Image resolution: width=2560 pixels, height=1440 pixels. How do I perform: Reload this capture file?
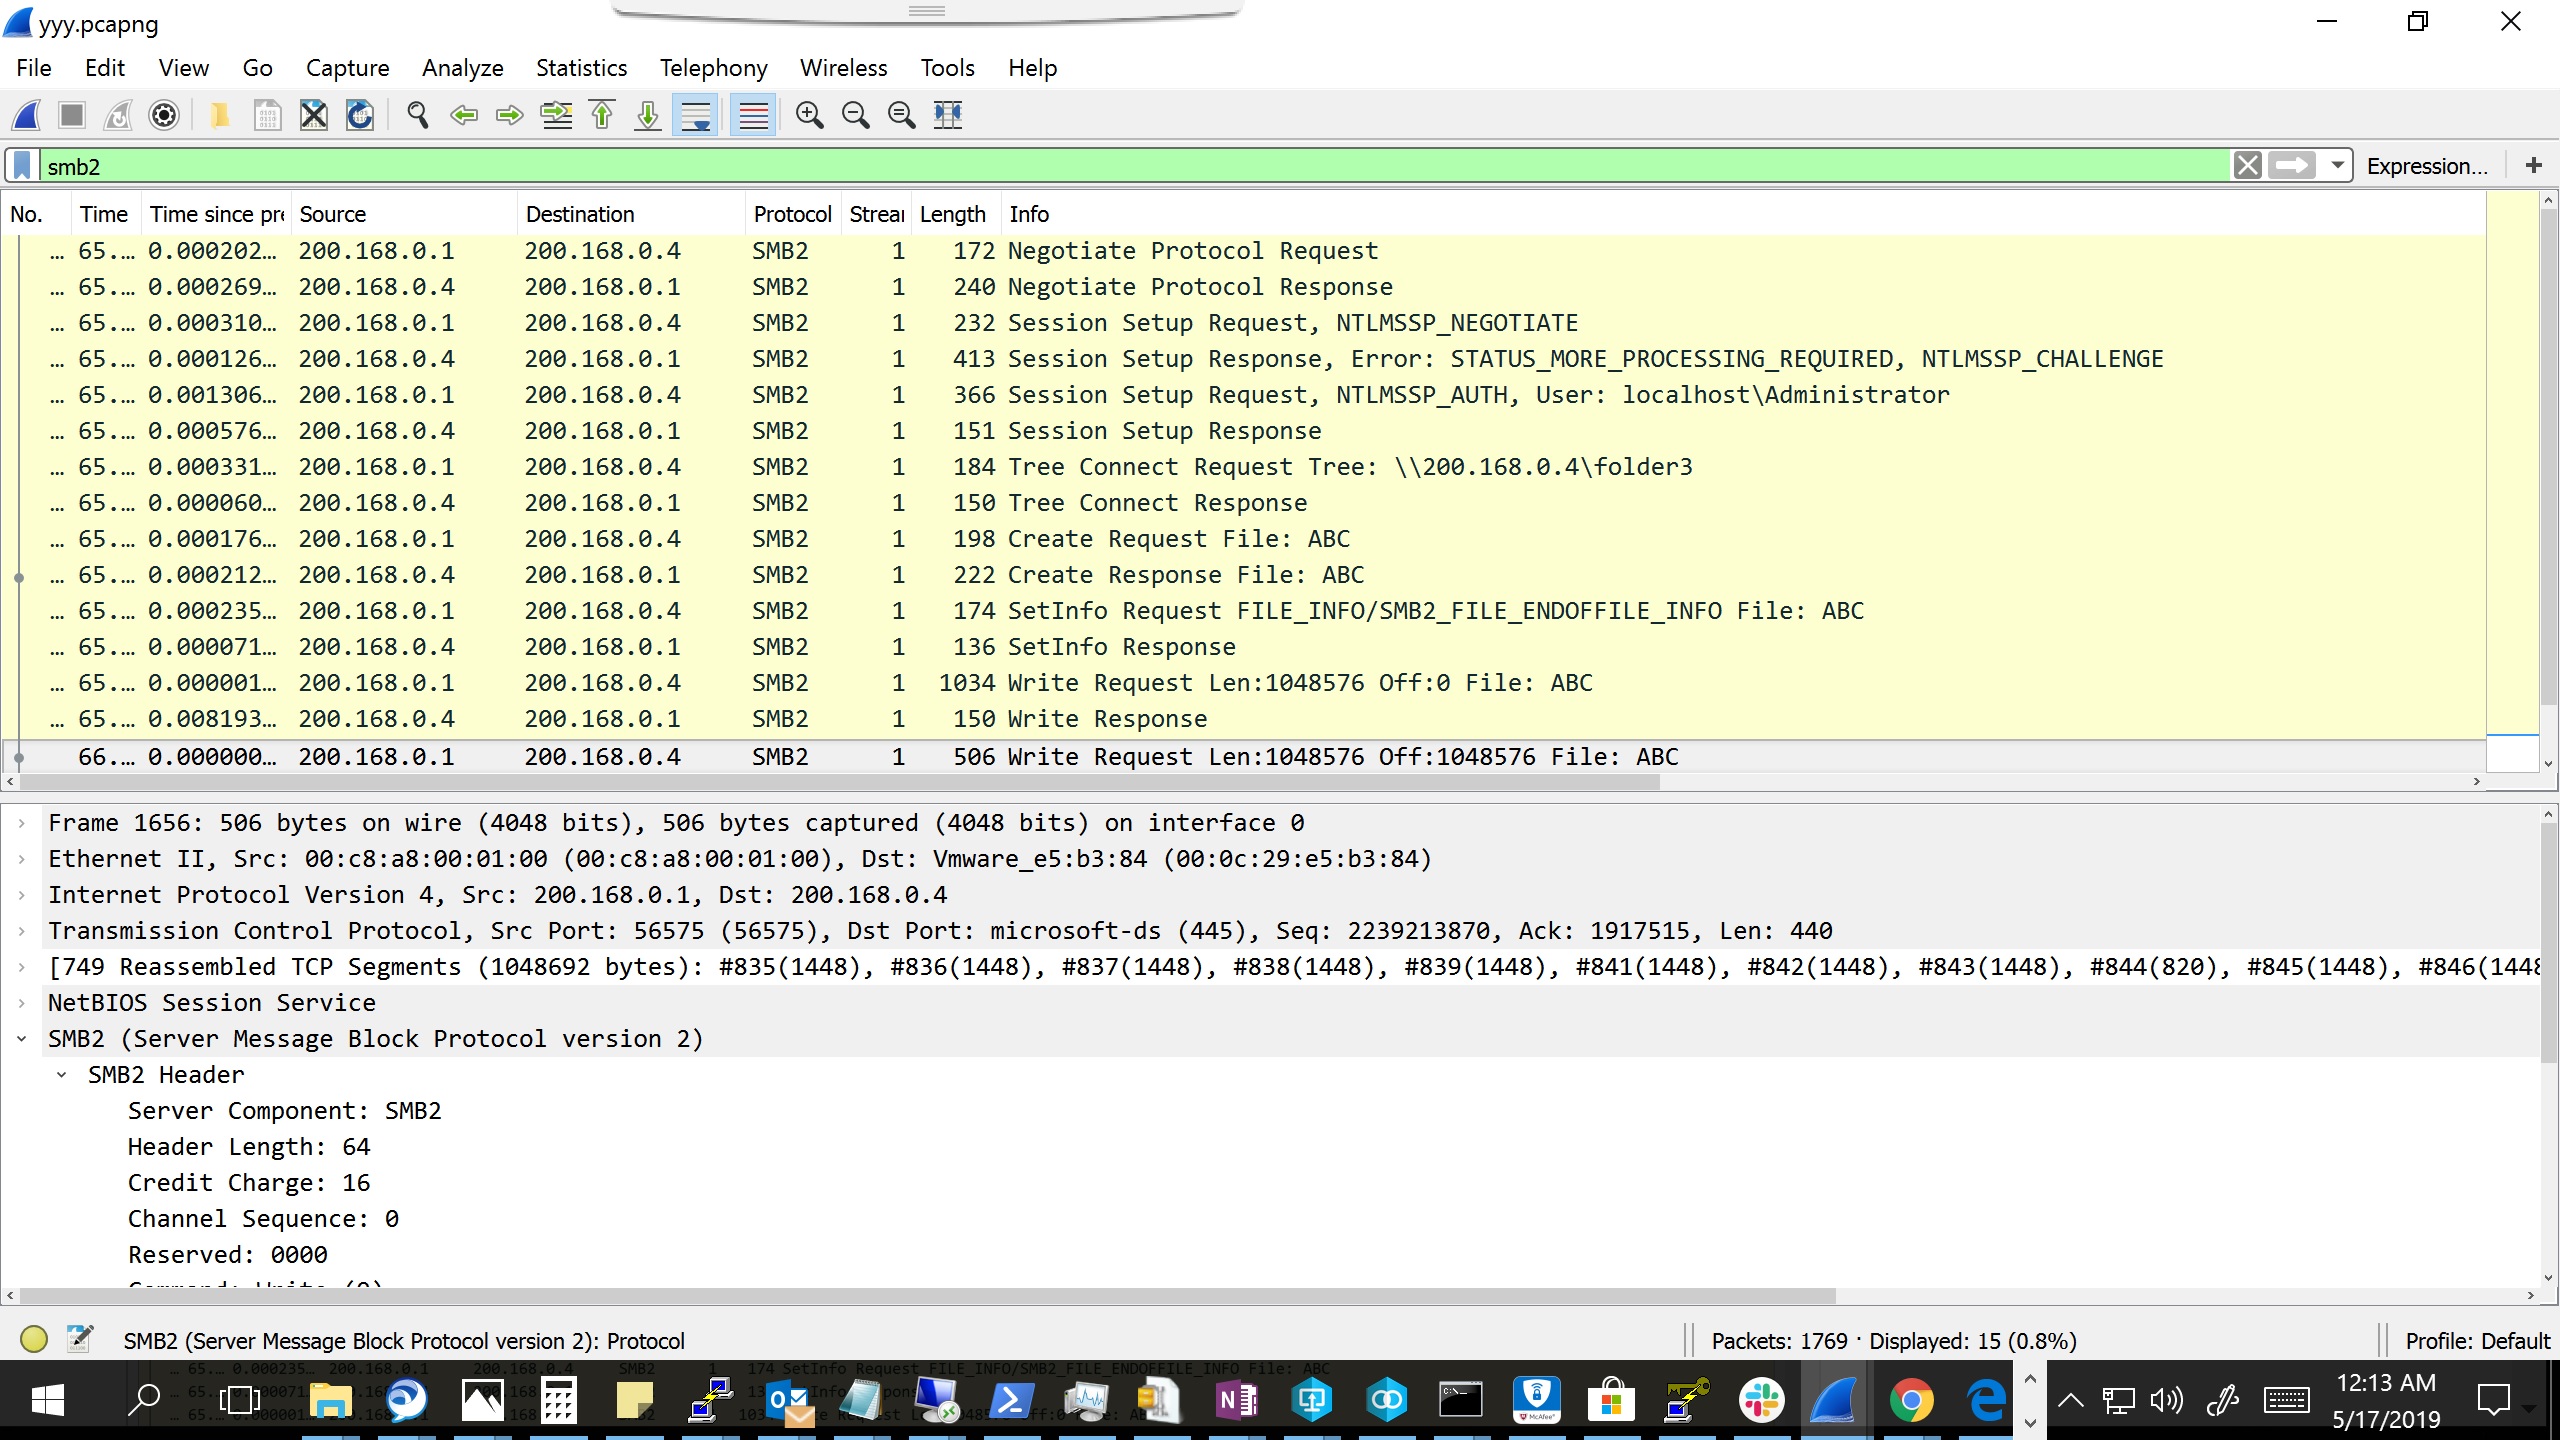(360, 115)
